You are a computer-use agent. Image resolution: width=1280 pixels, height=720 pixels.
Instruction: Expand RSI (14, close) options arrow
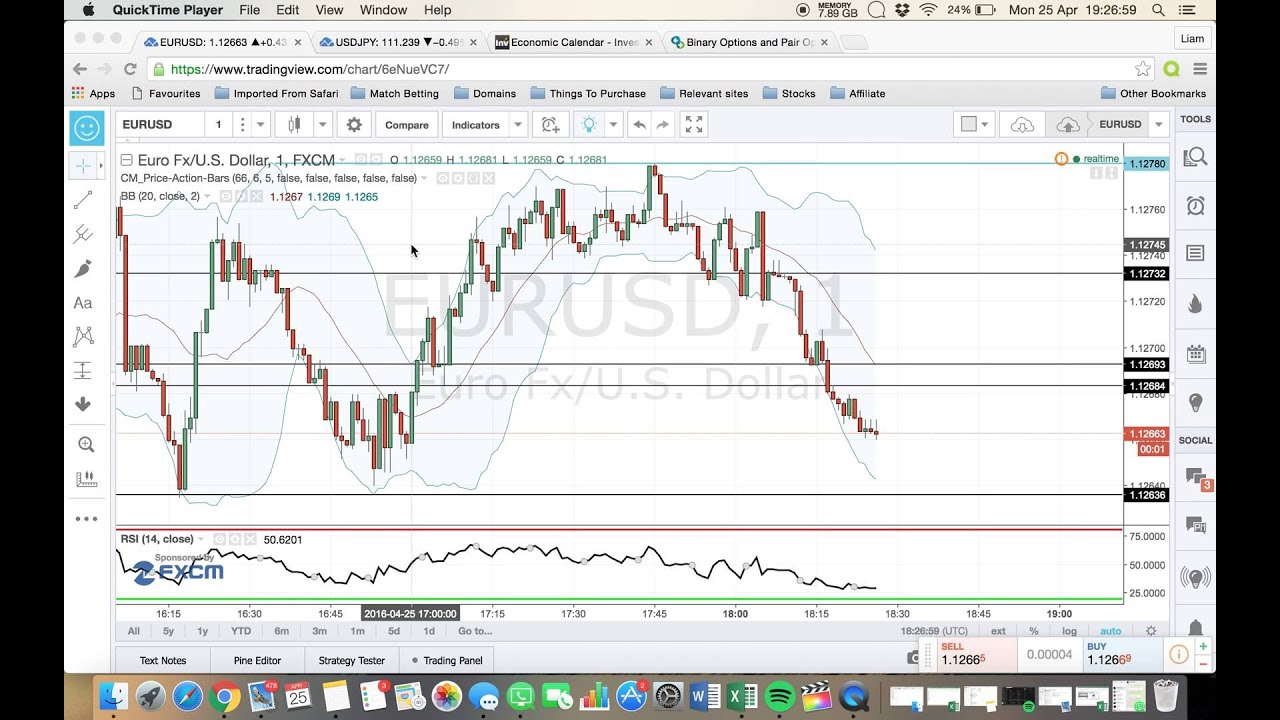pos(201,539)
